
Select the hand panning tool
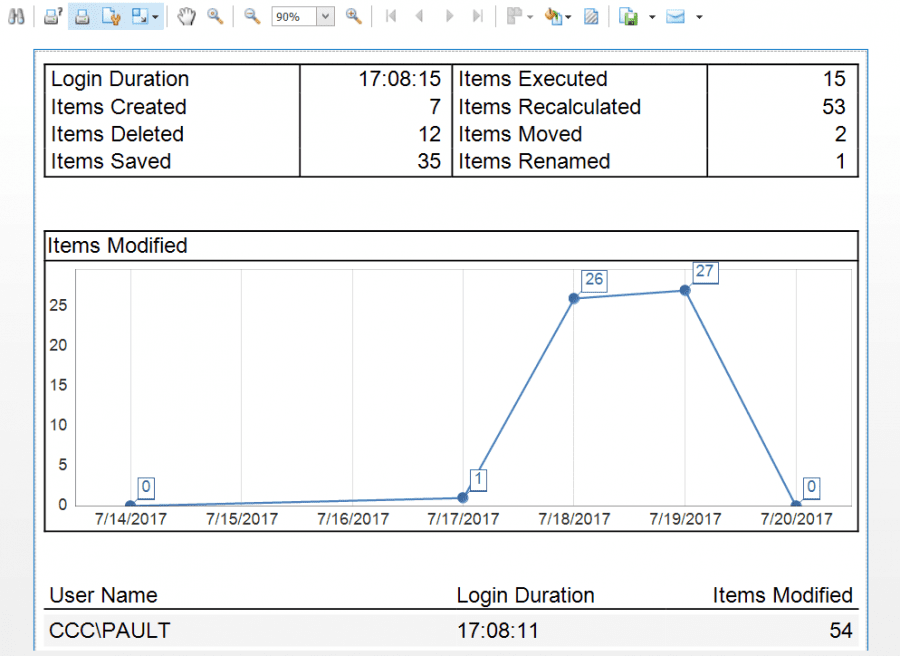(x=186, y=16)
